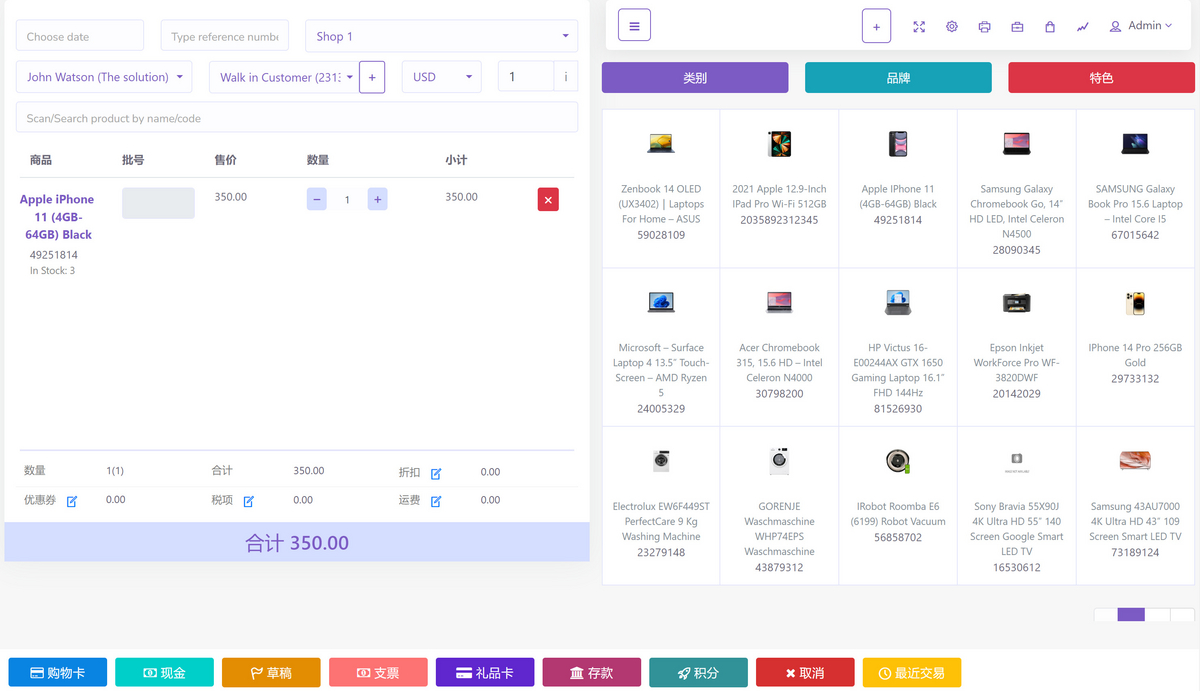Open the briefcase icon in header
The height and width of the screenshot is (691, 1200).
[x=1017, y=27]
